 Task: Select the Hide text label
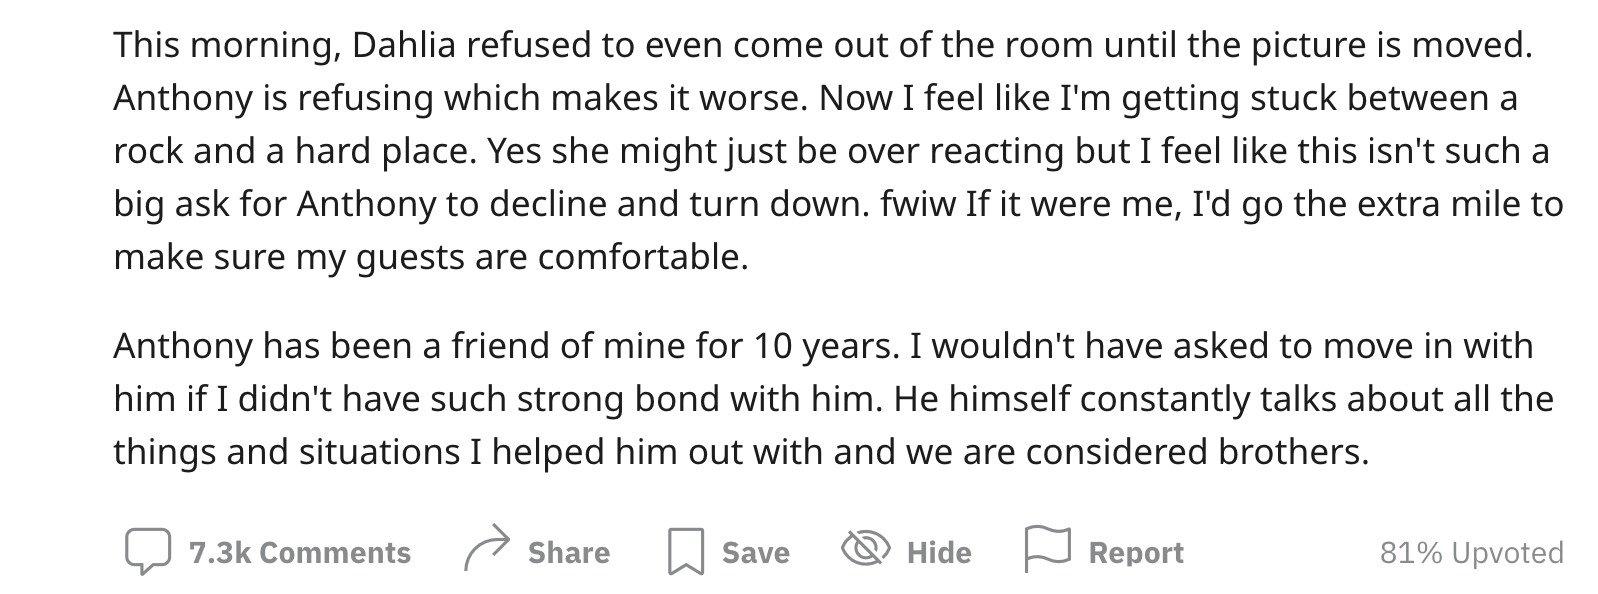click(x=939, y=553)
